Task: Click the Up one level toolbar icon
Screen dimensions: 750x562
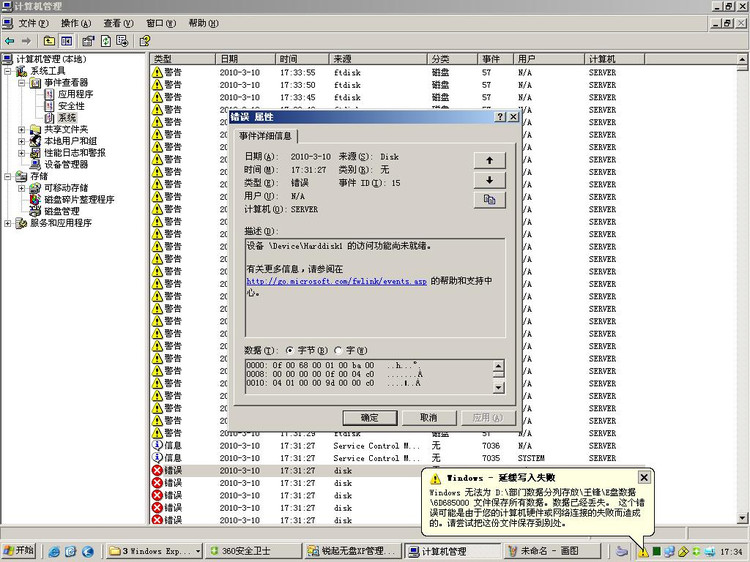Action: [49, 41]
